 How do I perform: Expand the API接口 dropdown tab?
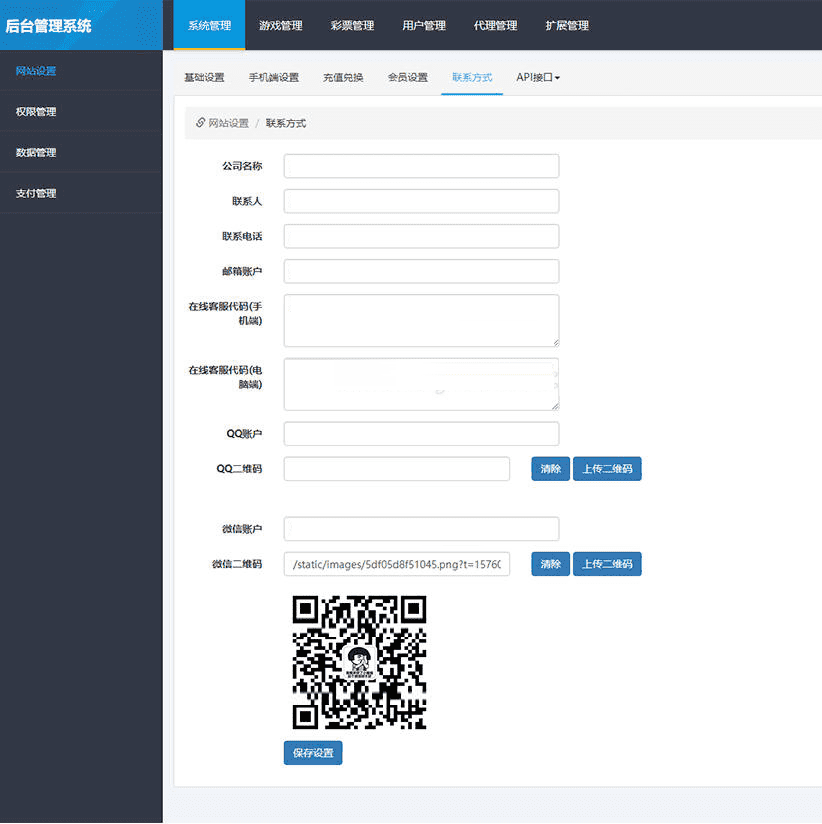click(537, 78)
